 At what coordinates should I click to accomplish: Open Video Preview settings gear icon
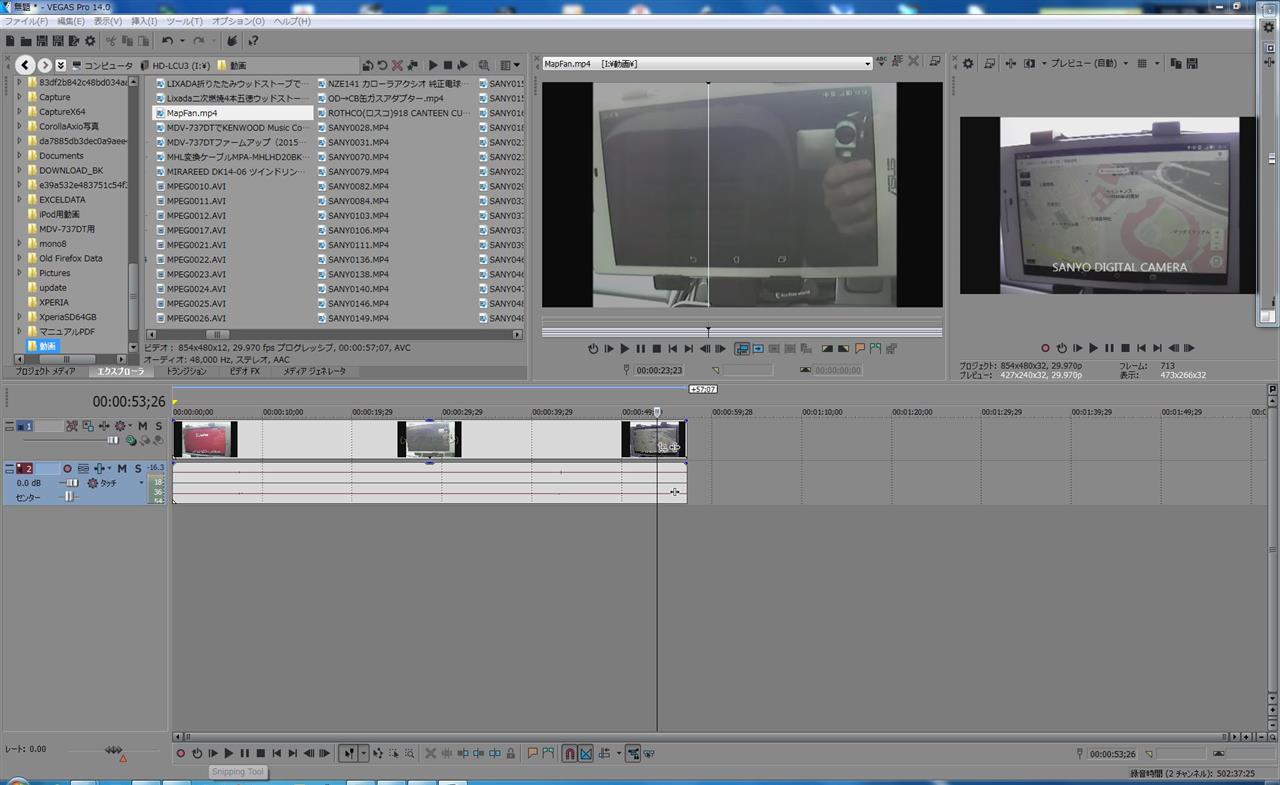967,63
